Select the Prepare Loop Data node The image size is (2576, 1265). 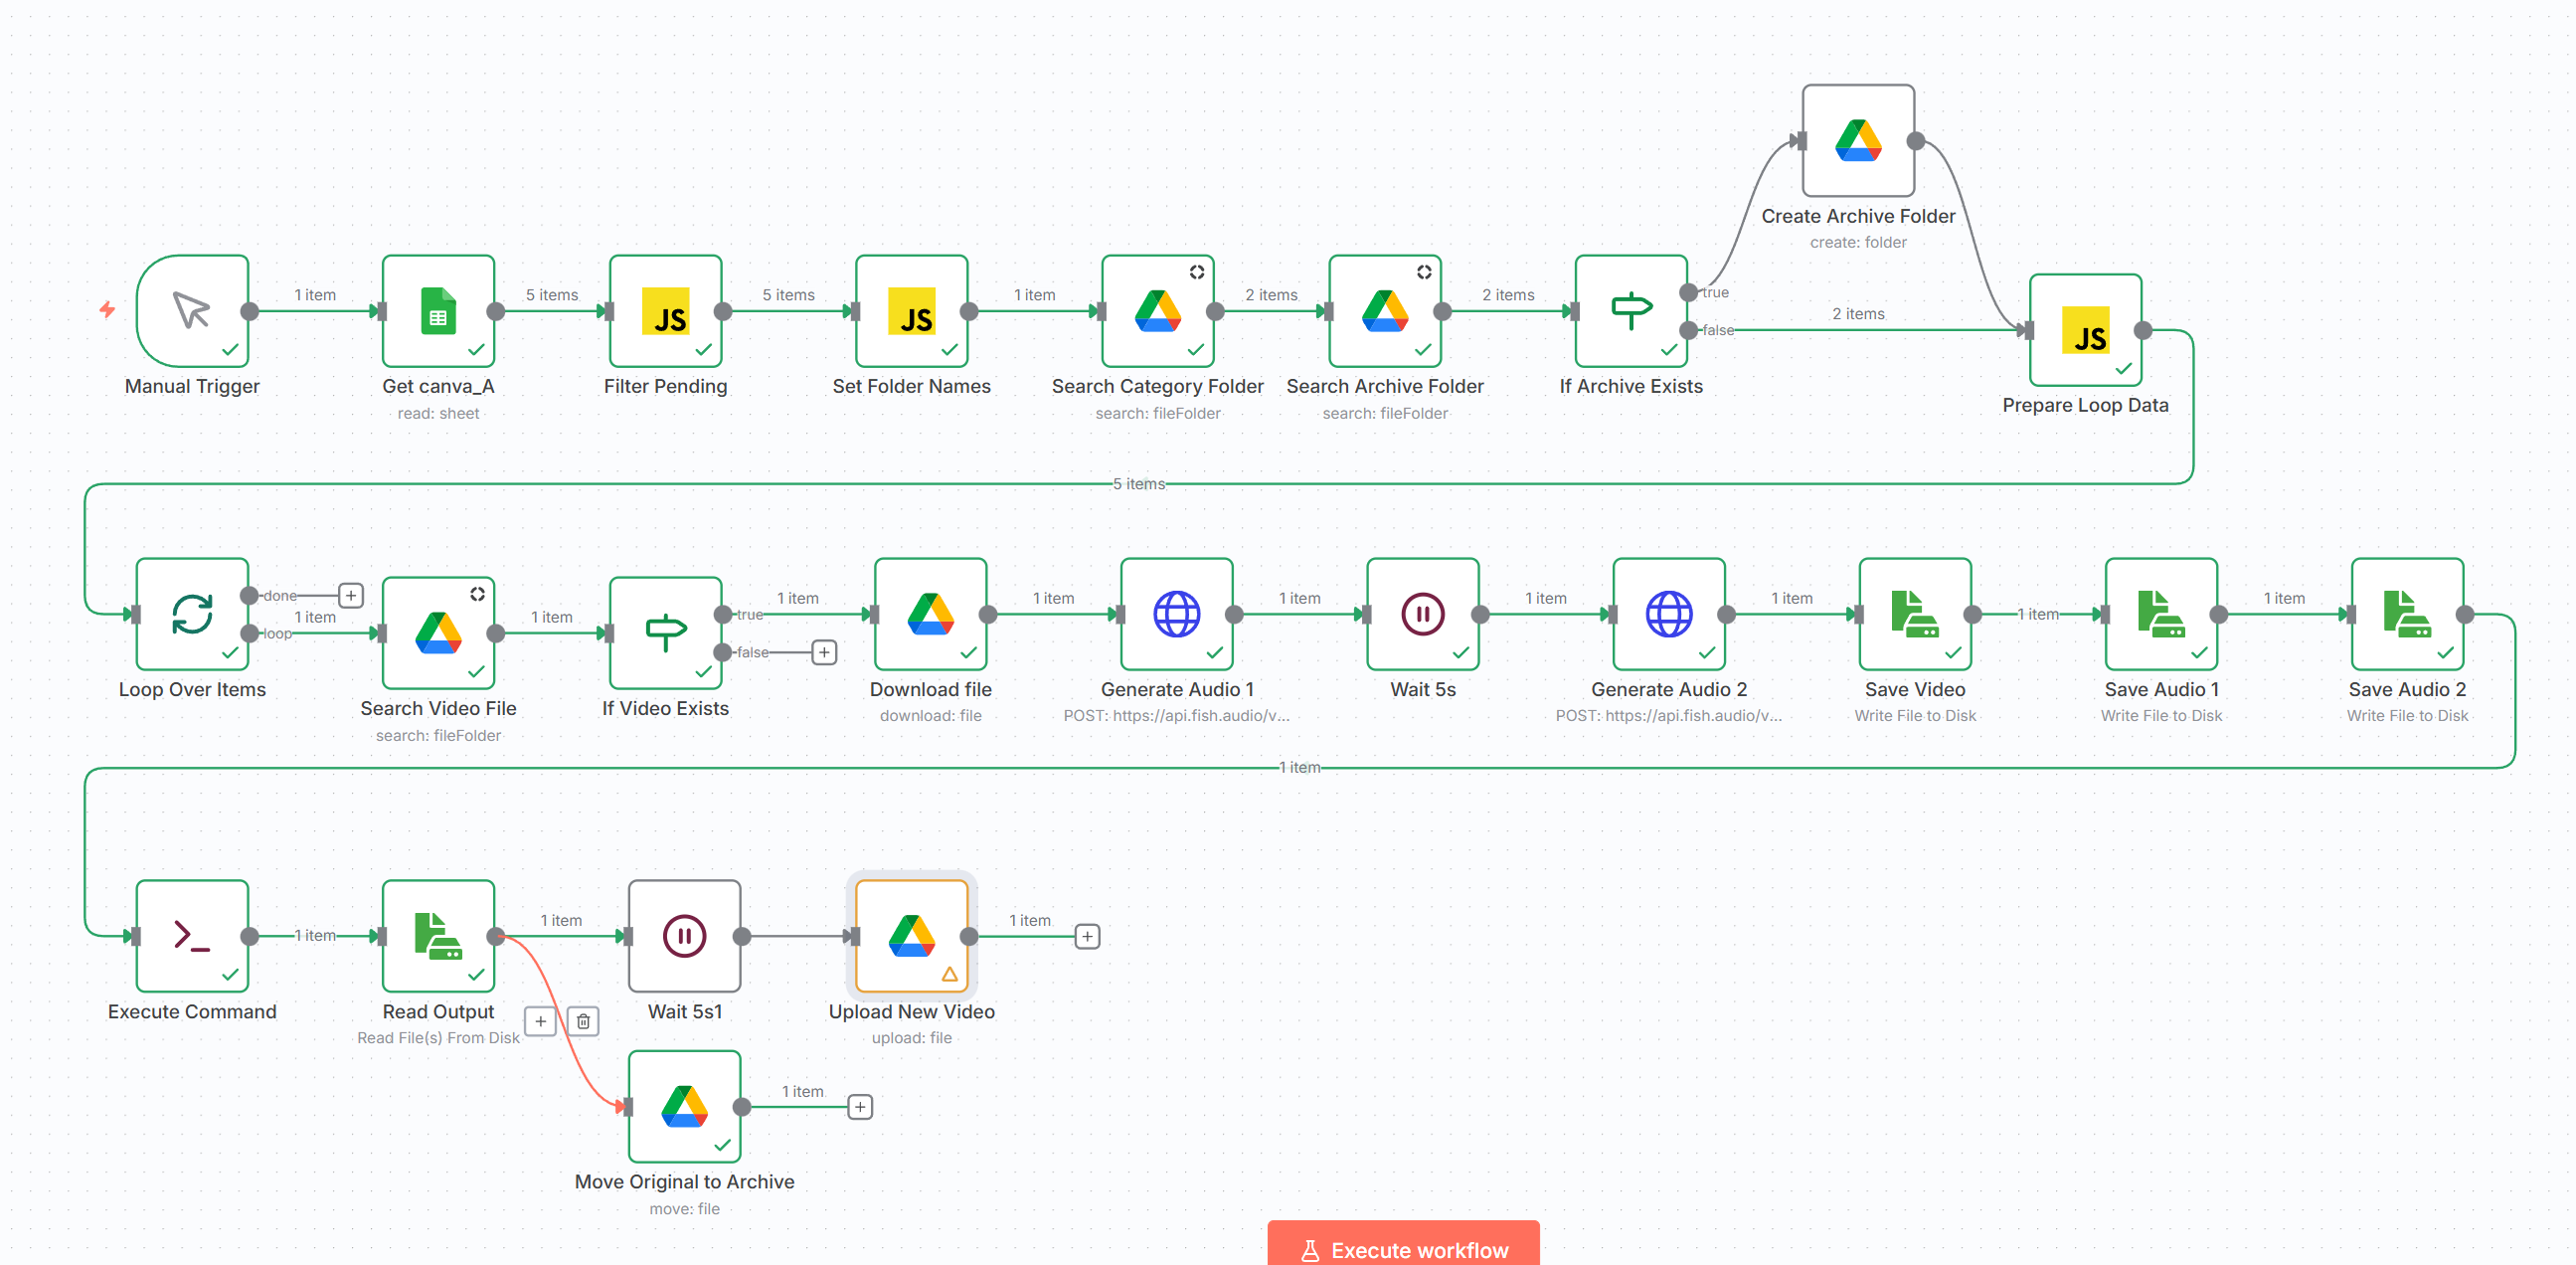coord(2085,329)
